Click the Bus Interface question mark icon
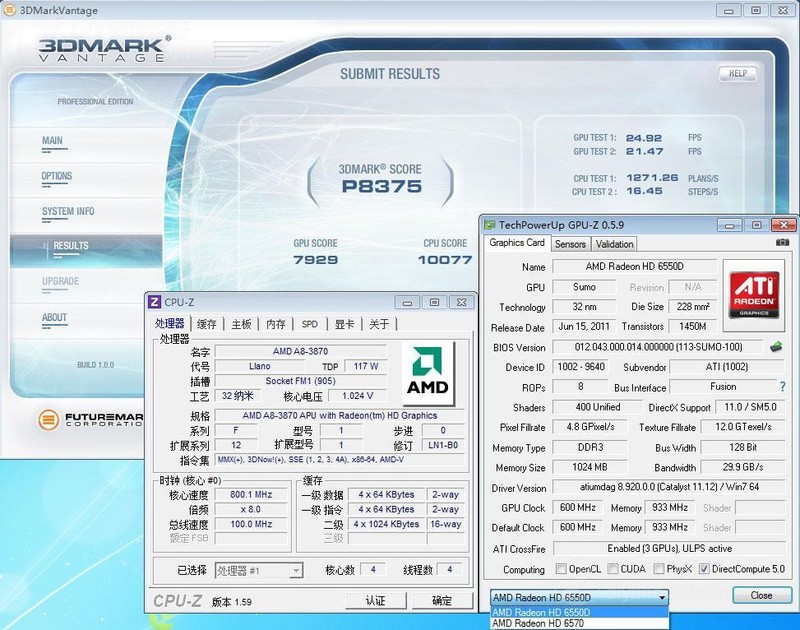The width and height of the screenshot is (800, 630). tap(783, 387)
